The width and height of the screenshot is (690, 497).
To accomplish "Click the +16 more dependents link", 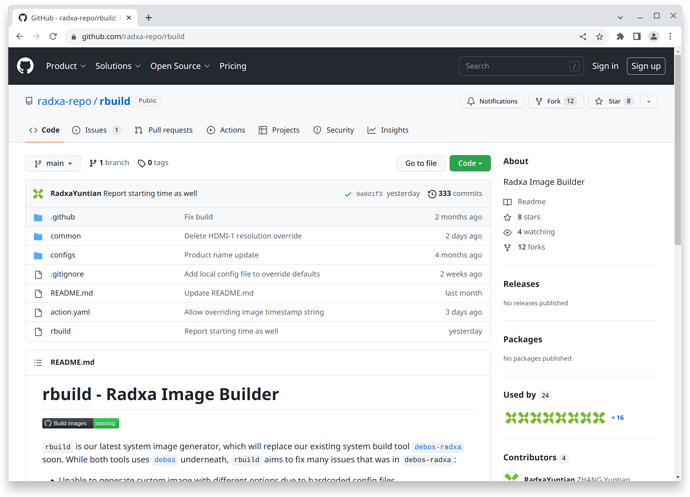I will pos(617,418).
